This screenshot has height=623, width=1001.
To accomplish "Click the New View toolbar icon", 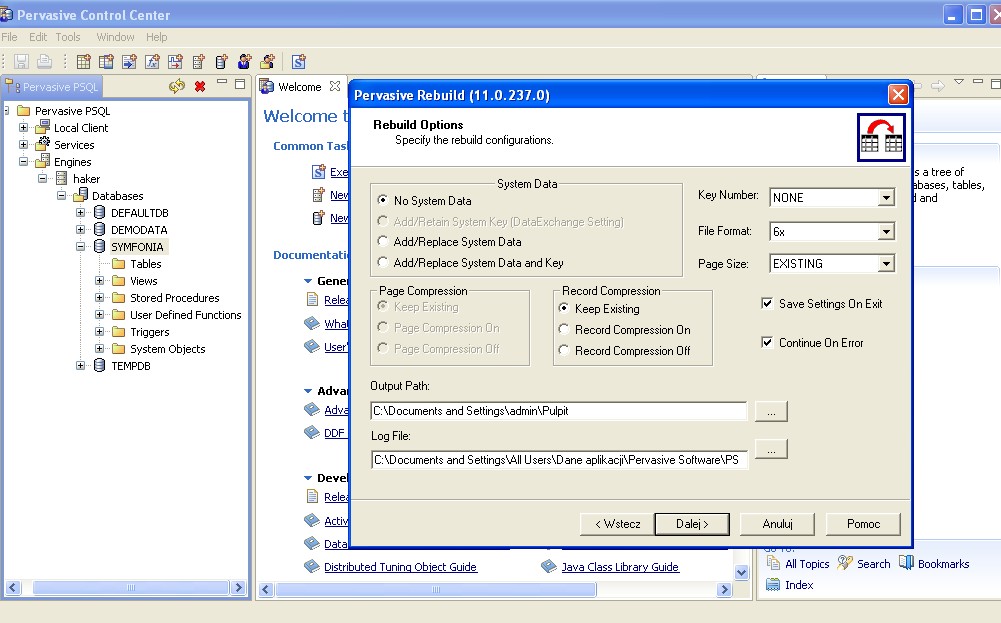I will pos(106,61).
